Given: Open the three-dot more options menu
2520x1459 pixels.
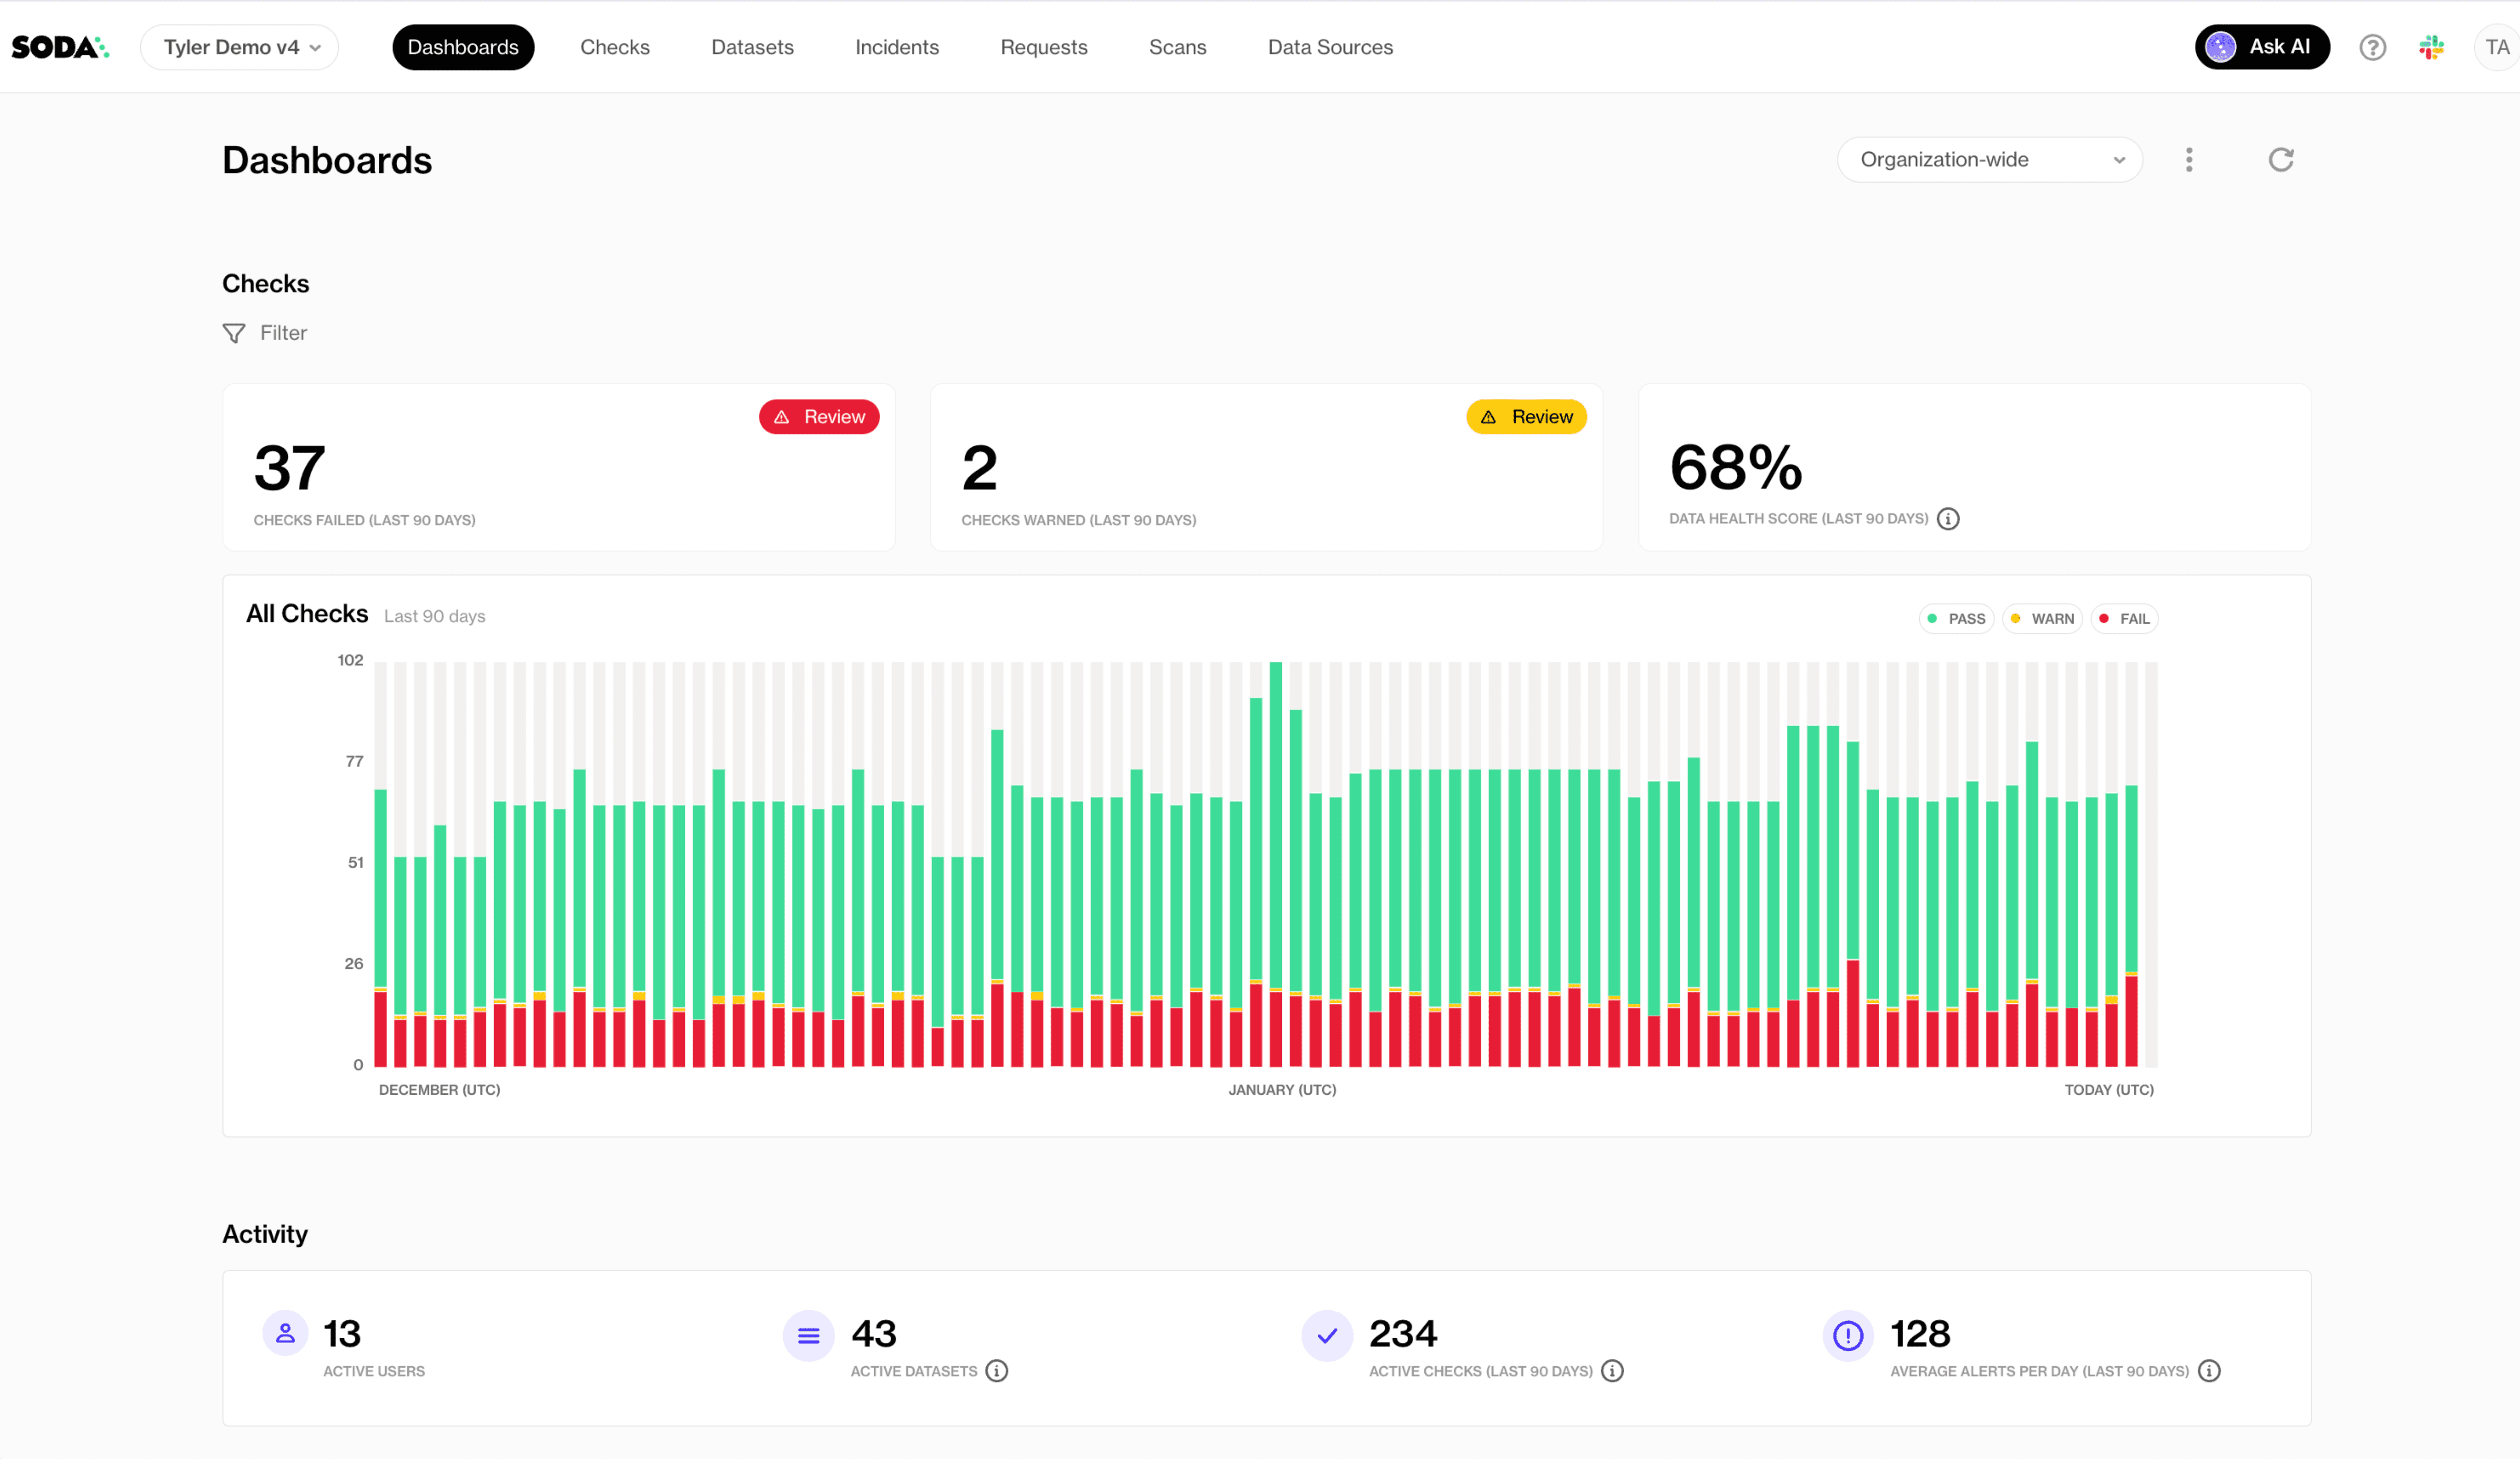Looking at the screenshot, I should [2189, 160].
